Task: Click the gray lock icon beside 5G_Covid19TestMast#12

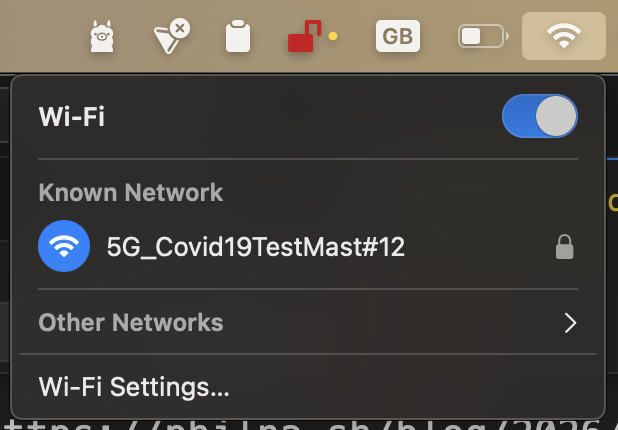Action: [564, 247]
